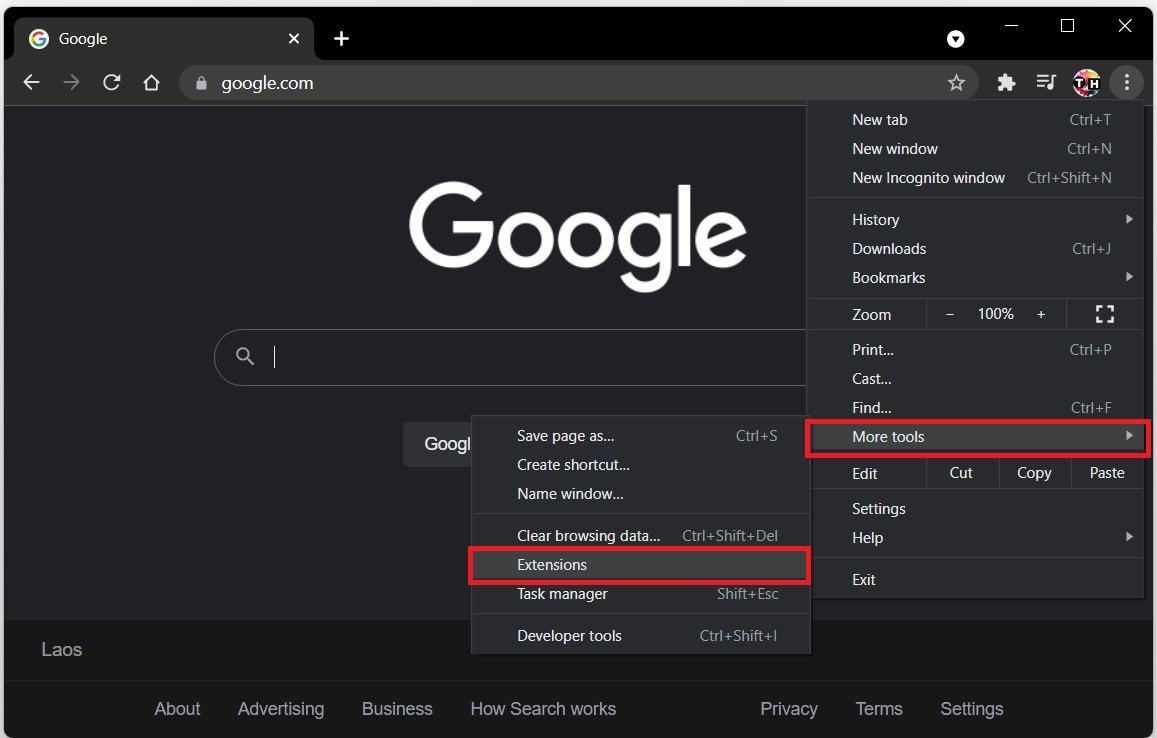Open the How Search works footer link
Image resolution: width=1157 pixels, height=738 pixels.
click(x=543, y=709)
